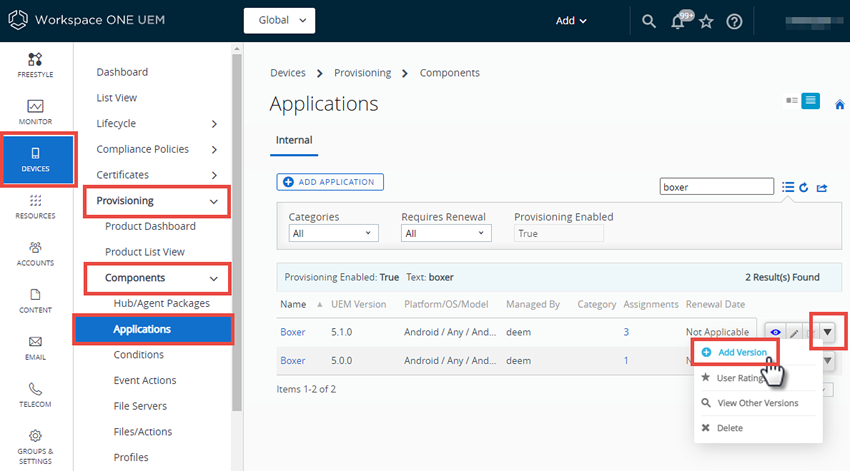The width and height of the screenshot is (850, 471).
Task: Open the saved pages star icon
Action: [706, 21]
